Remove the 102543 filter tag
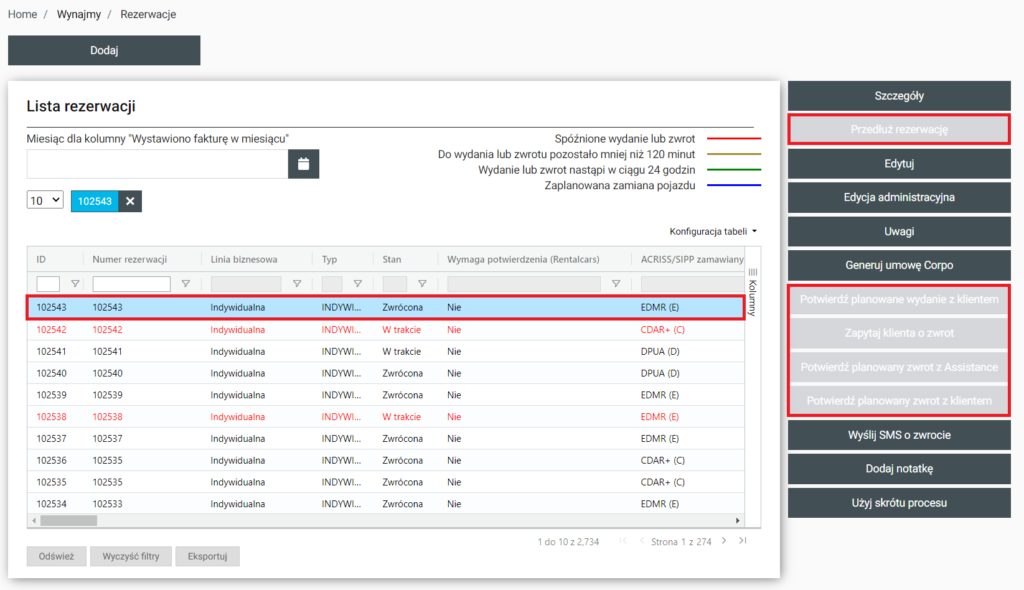1024x590 pixels. pos(130,201)
